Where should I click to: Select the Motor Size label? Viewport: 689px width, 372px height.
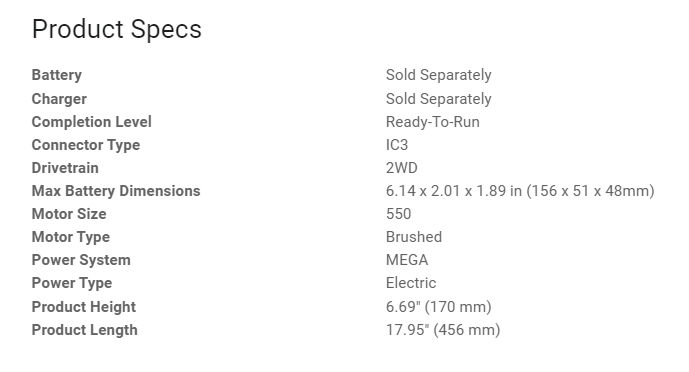69,214
